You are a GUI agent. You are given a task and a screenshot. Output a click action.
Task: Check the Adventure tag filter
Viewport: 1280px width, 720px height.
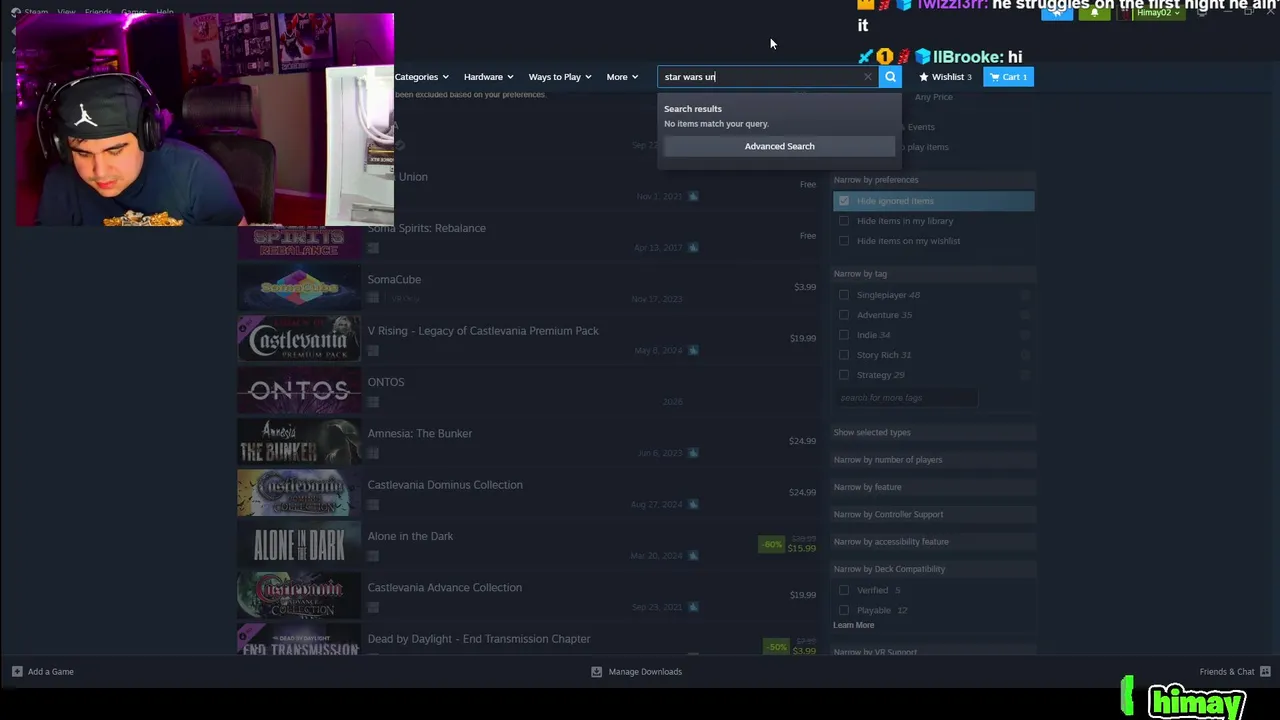click(x=844, y=315)
